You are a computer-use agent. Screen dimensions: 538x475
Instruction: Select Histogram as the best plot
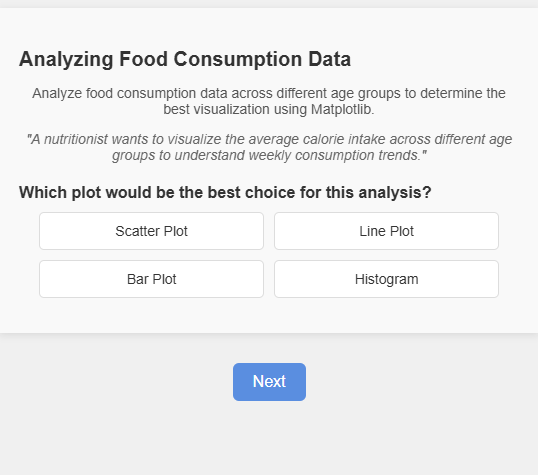coord(386,279)
